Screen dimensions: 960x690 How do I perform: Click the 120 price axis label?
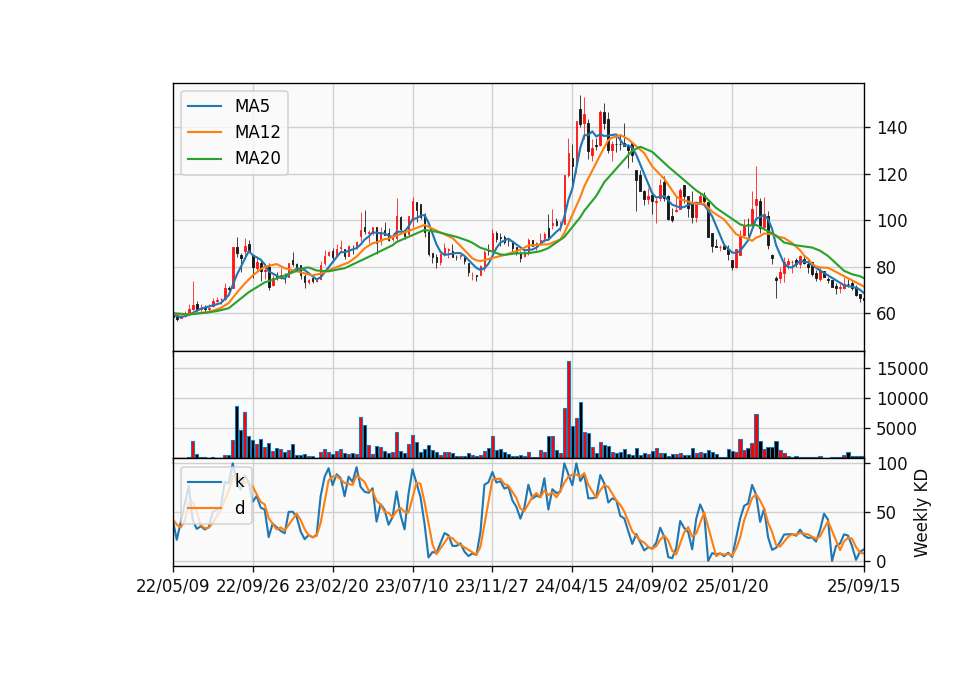point(892,175)
